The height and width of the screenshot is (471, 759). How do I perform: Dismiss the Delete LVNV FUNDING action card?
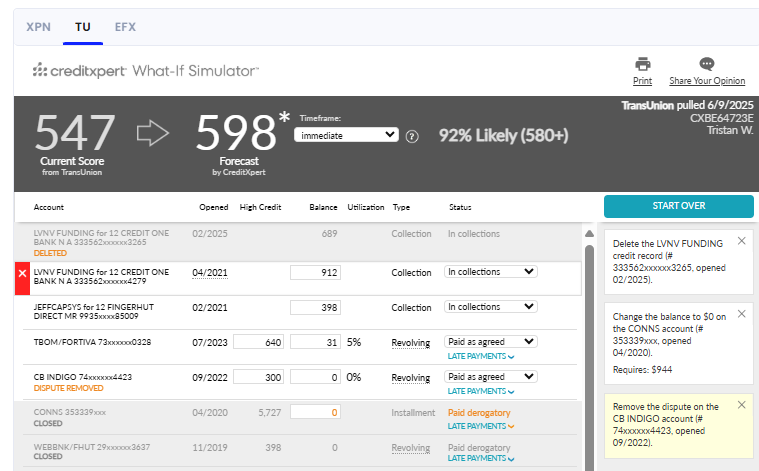[741, 241]
